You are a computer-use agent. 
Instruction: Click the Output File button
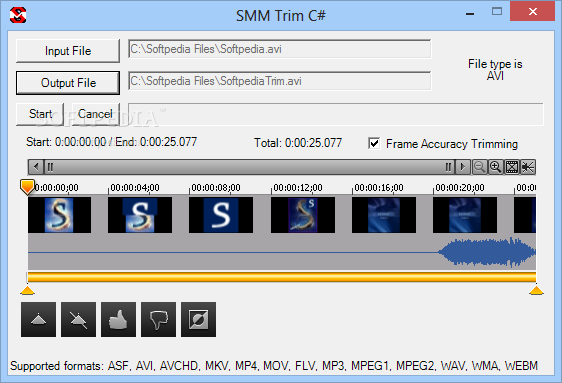pos(68,83)
